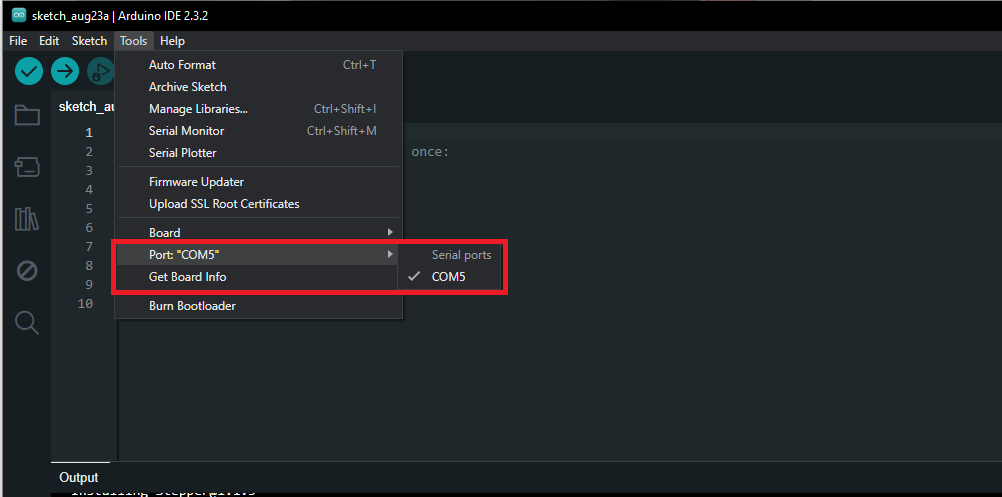Switch to the sketch_aug23a editor tab
This screenshot has width=1002, height=497.
click(x=84, y=107)
